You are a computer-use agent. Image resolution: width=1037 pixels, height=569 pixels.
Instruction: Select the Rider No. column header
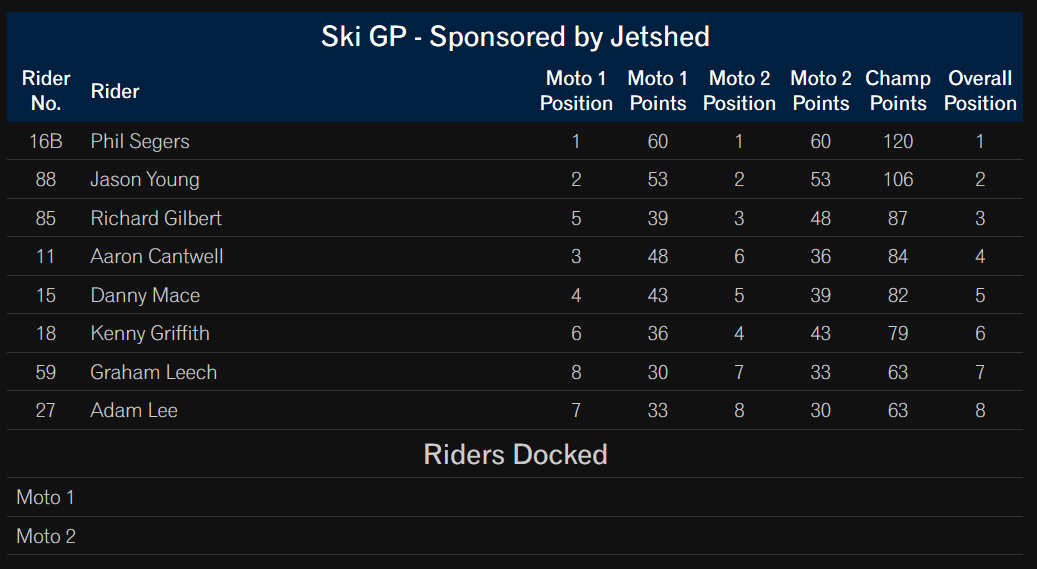pyautogui.click(x=46, y=91)
